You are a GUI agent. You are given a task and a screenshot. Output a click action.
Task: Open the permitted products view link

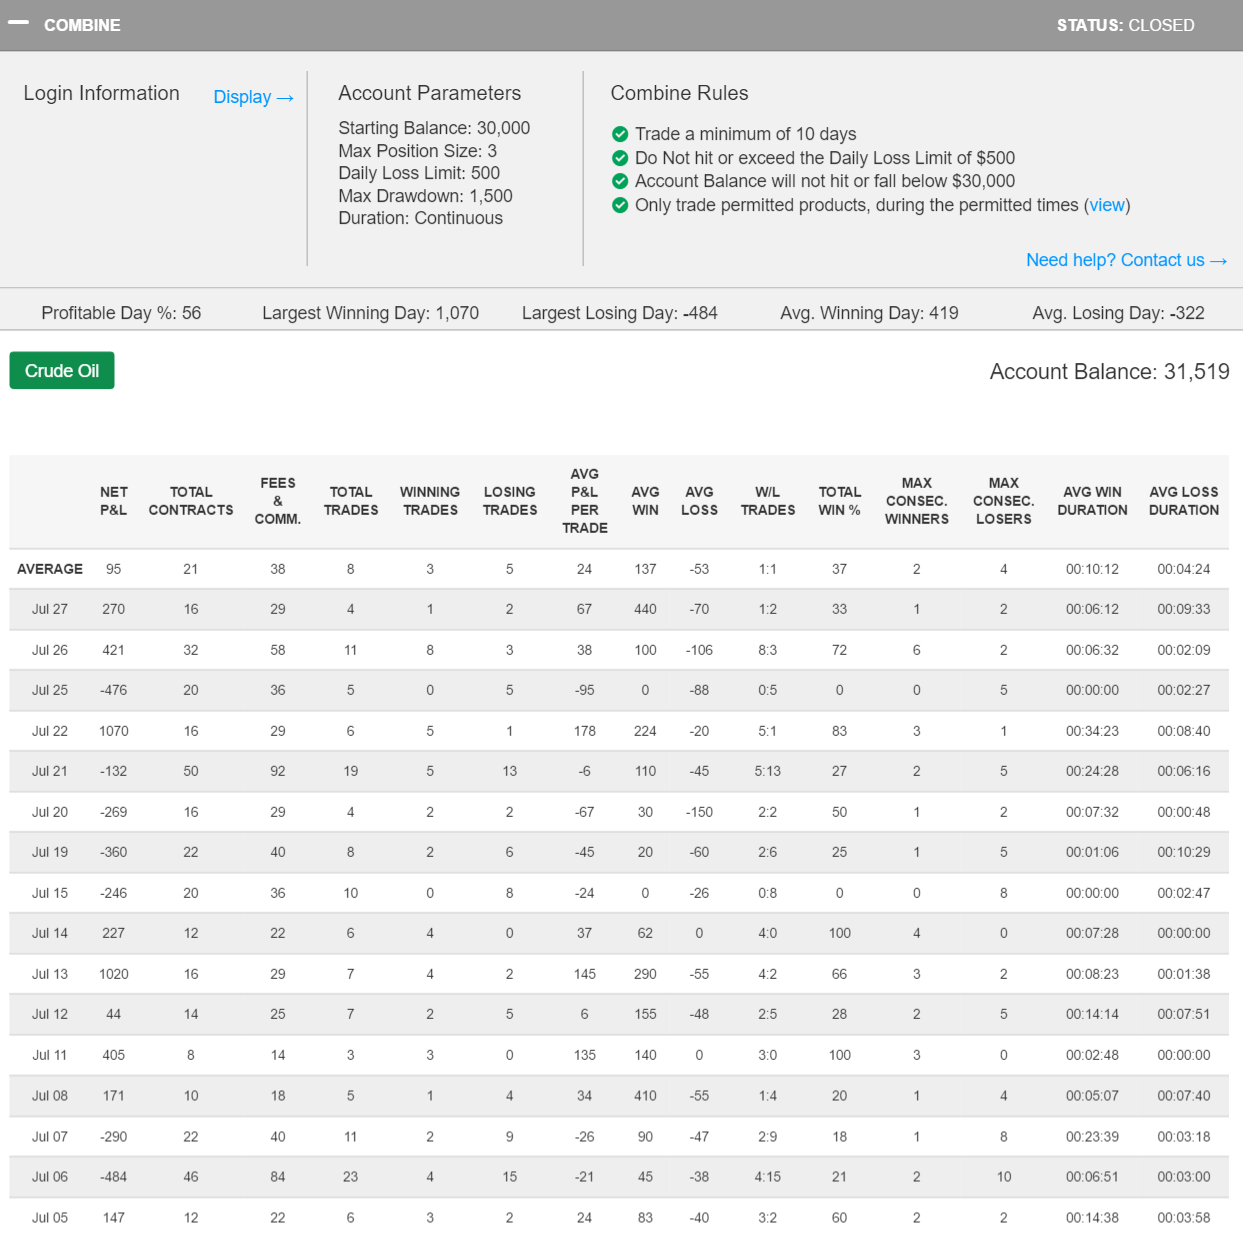coord(1106,205)
